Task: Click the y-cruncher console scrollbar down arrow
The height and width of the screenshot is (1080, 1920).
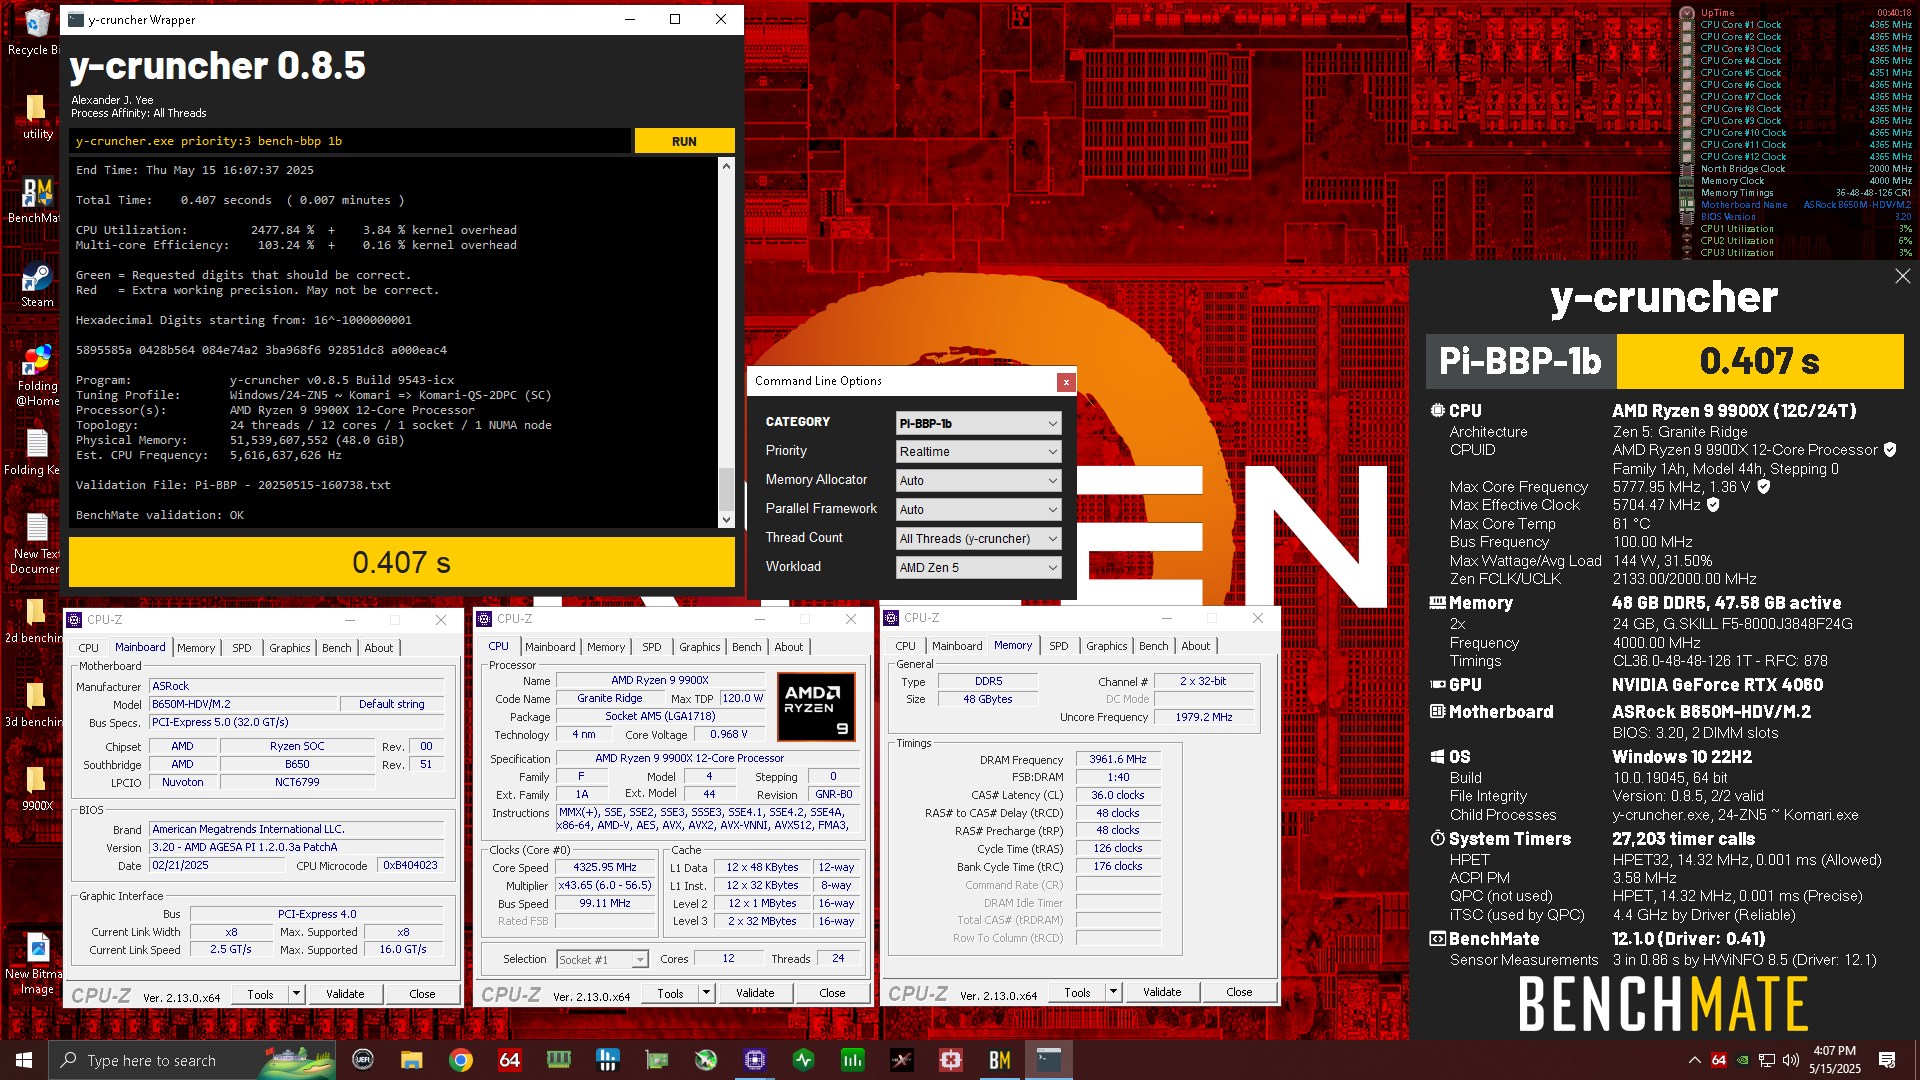Action: (x=726, y=520)
